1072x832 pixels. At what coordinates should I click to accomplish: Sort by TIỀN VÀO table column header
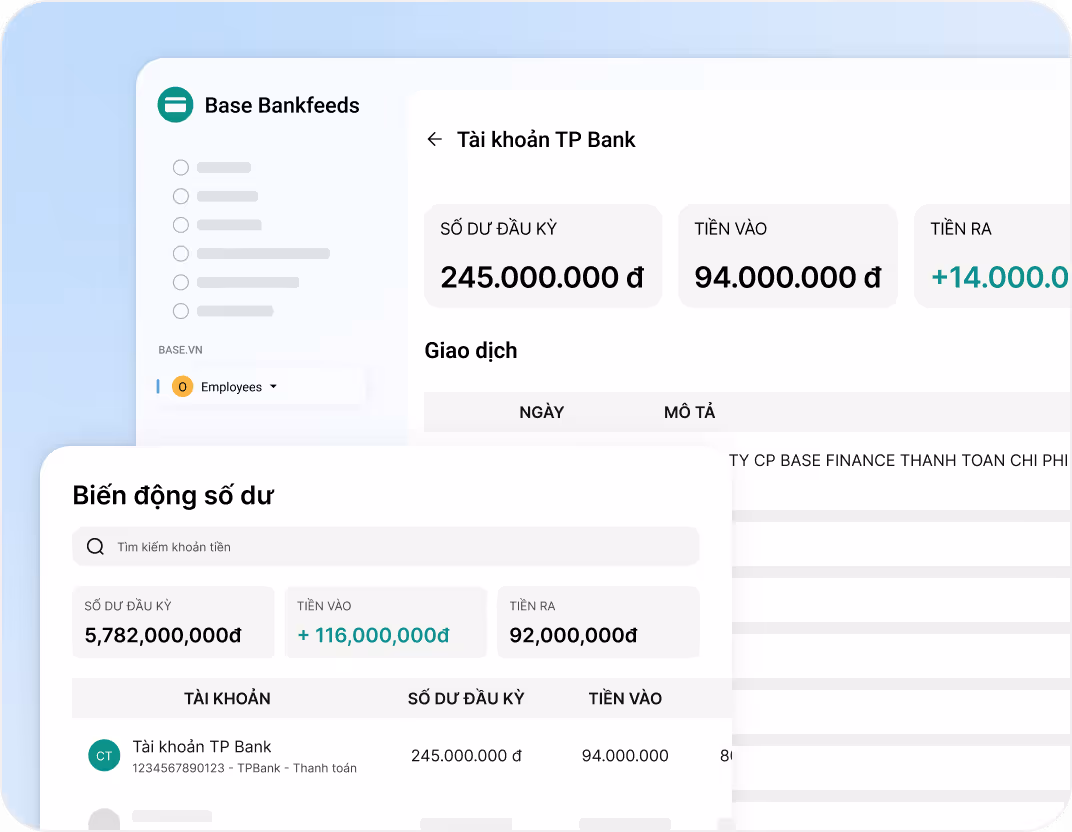point(625,698)
